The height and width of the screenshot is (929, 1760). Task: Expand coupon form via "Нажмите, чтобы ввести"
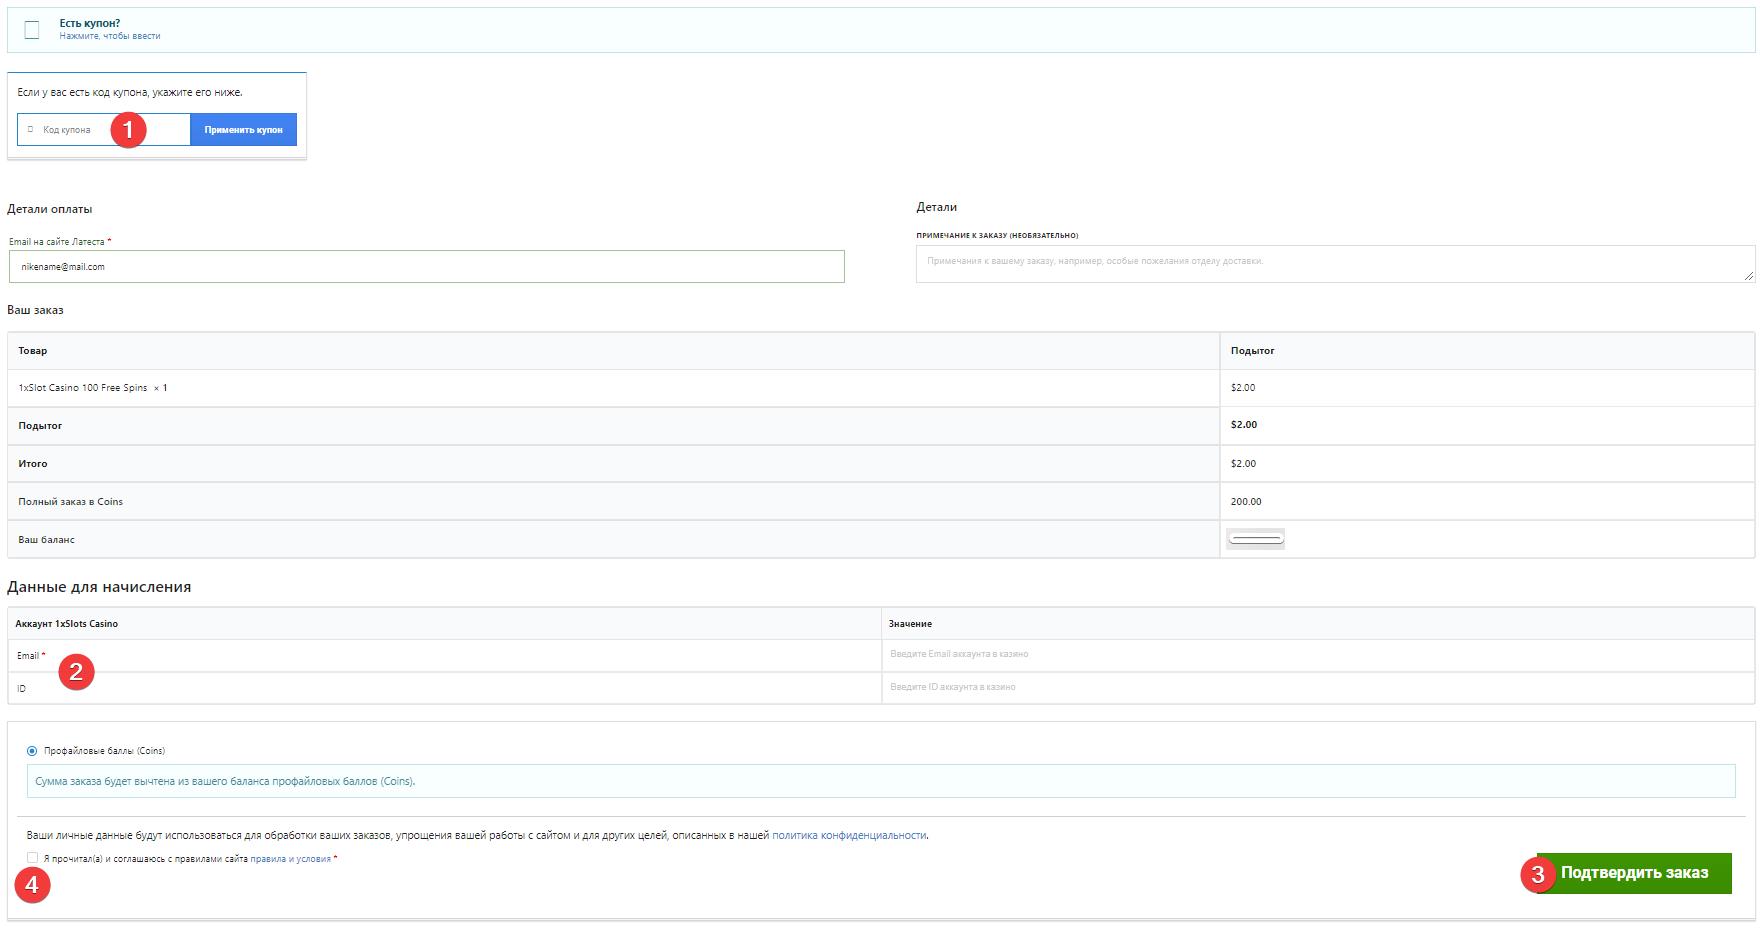(x=109, y=36)
